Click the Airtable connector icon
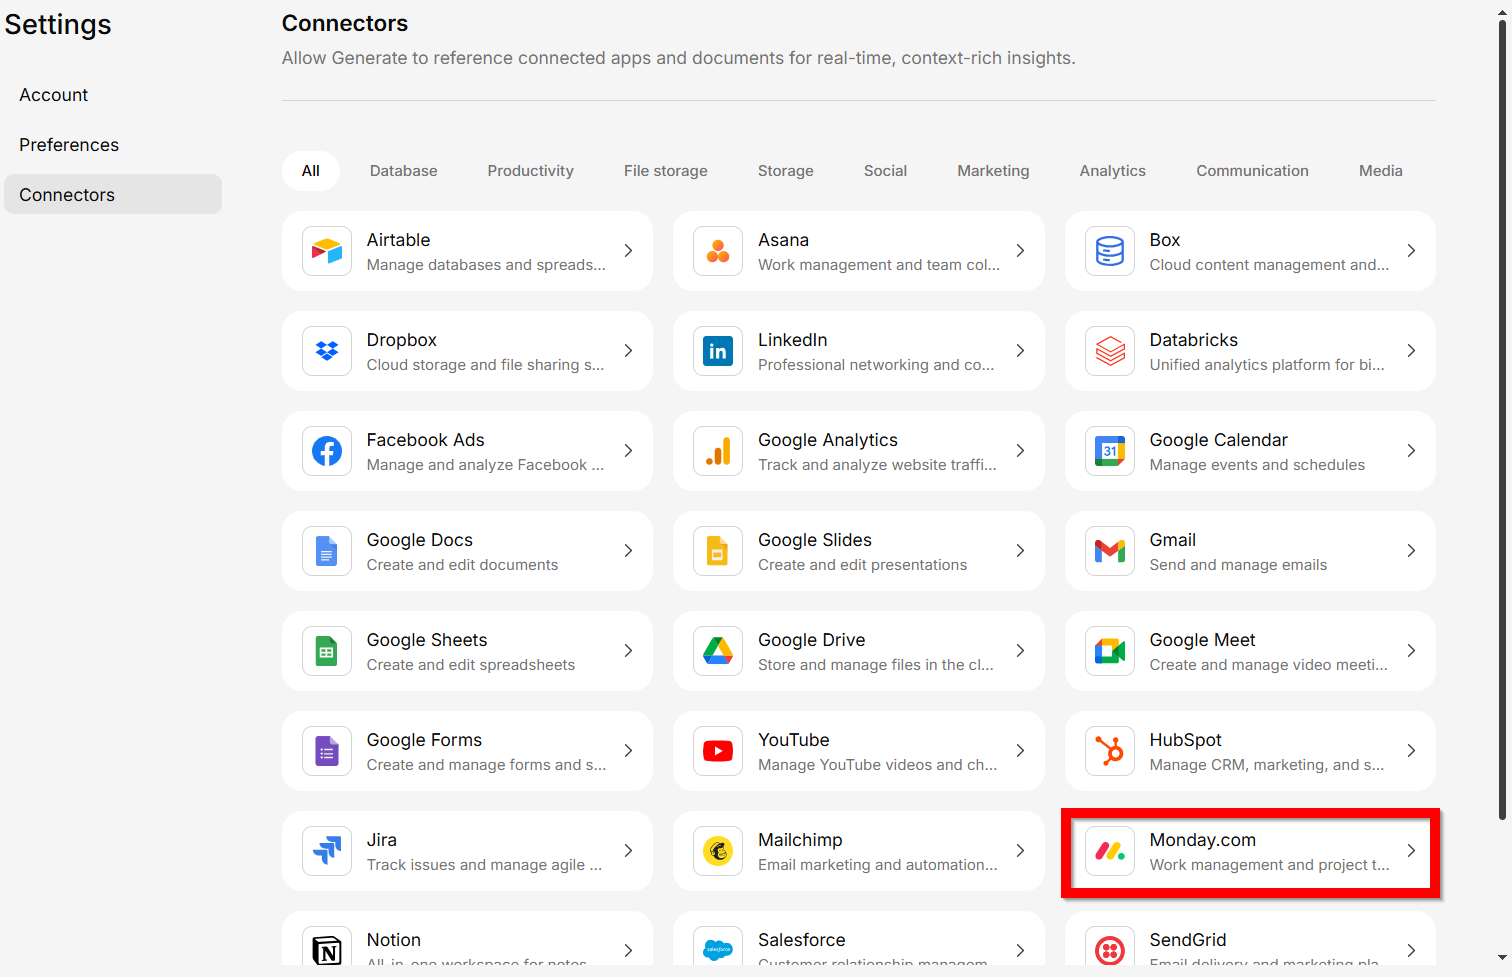 pos(327,251)
